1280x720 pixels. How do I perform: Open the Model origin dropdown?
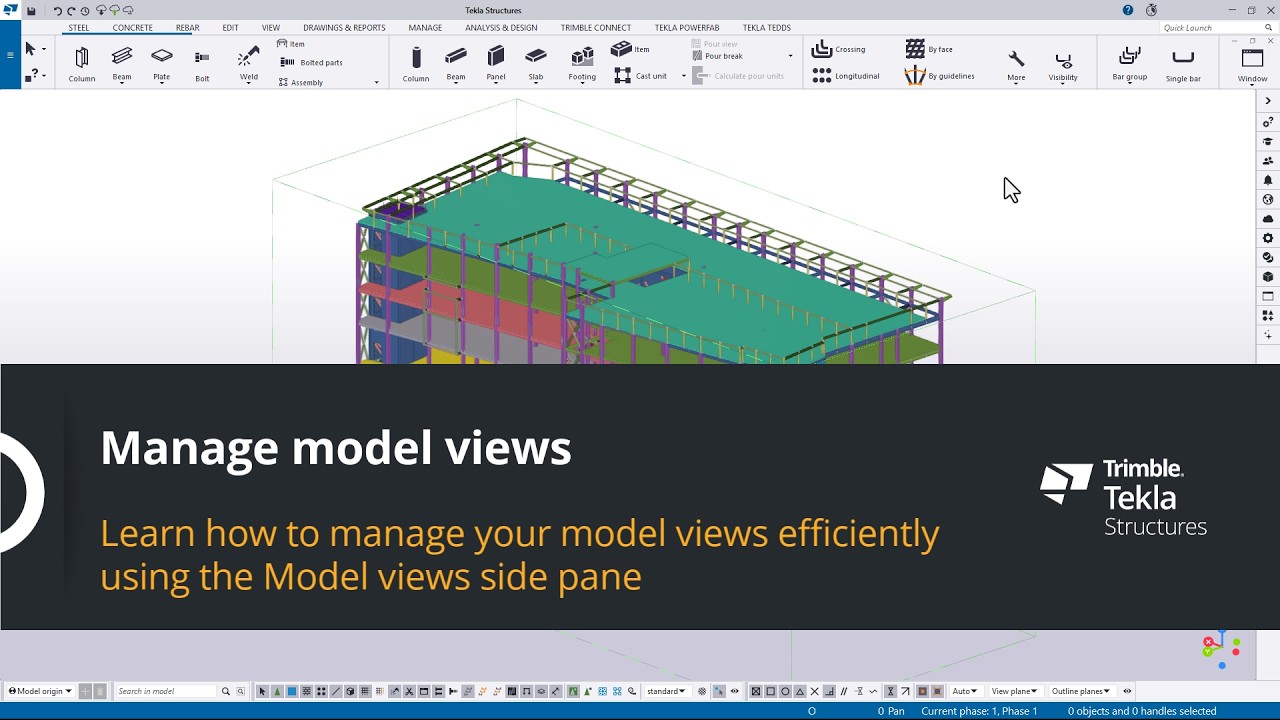pyautogui.click(x=40, y=691)
